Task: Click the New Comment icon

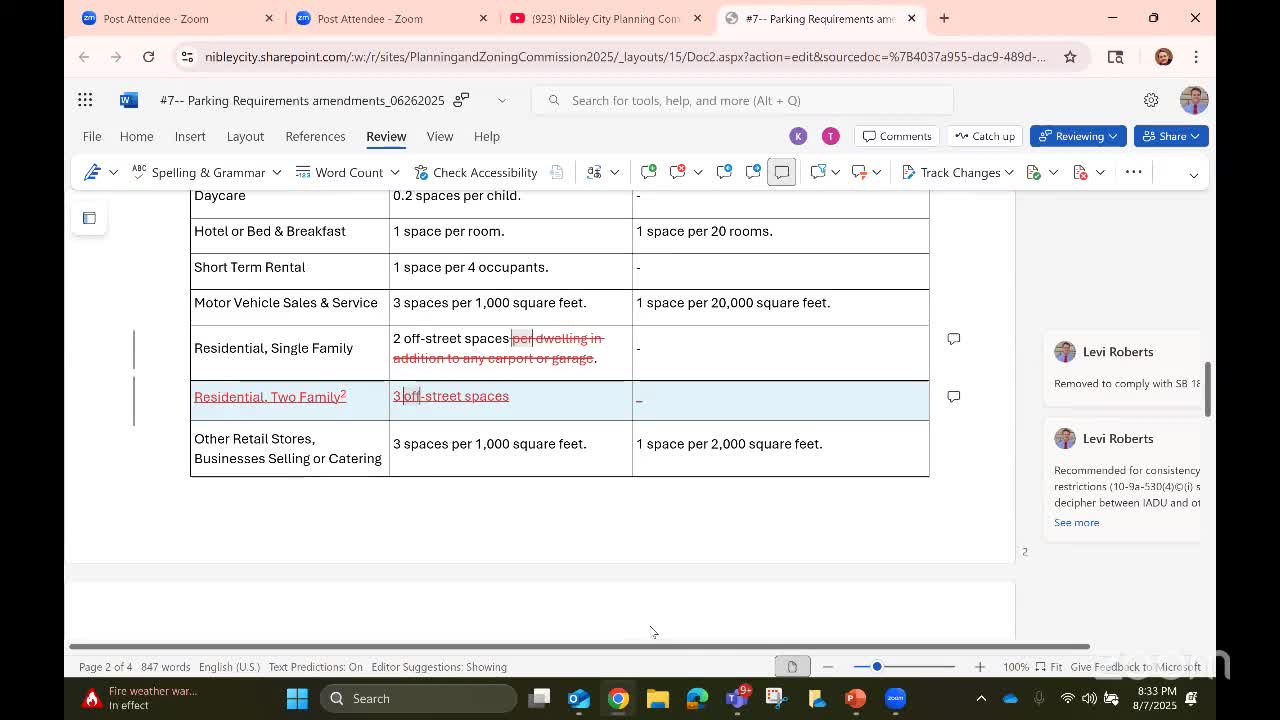Action: point(648,172)
